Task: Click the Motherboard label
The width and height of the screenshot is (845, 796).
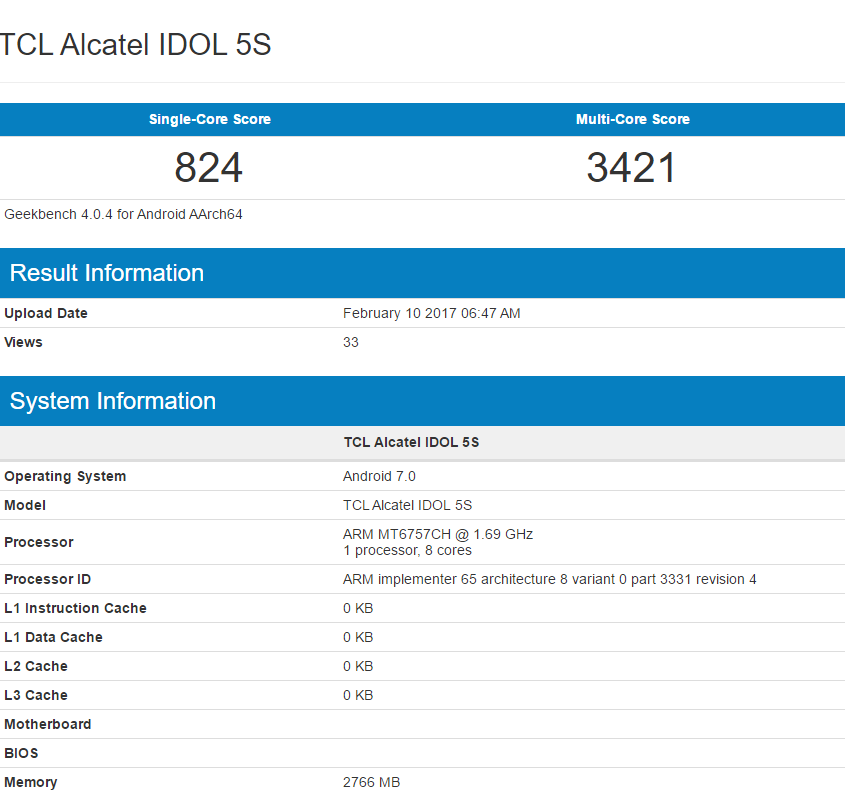Action: click(48, 724)
